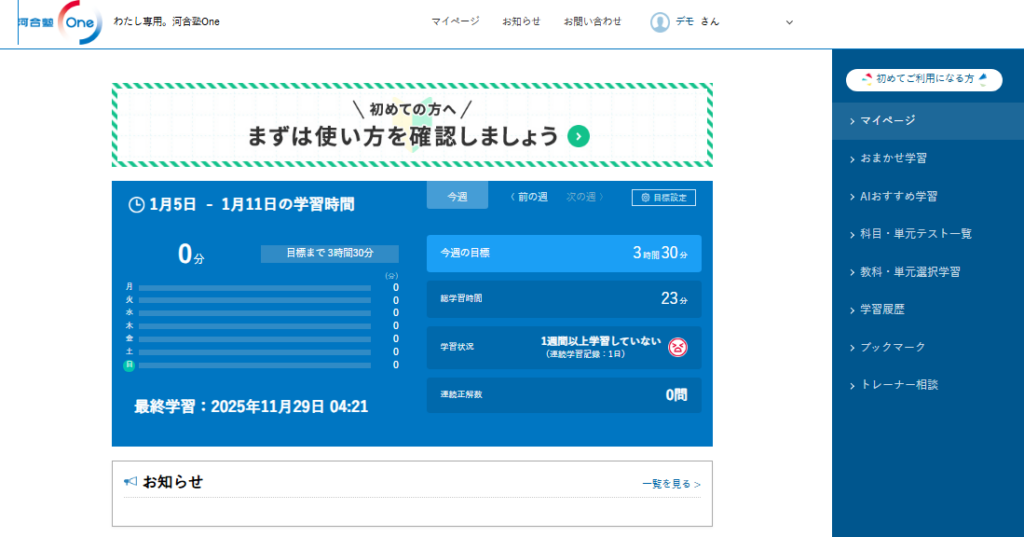The width and height of the screenshot is (1024, 537).
Task: Expand AIおすすめ学習 sidebar item
Action: click(x=898, y=196)
